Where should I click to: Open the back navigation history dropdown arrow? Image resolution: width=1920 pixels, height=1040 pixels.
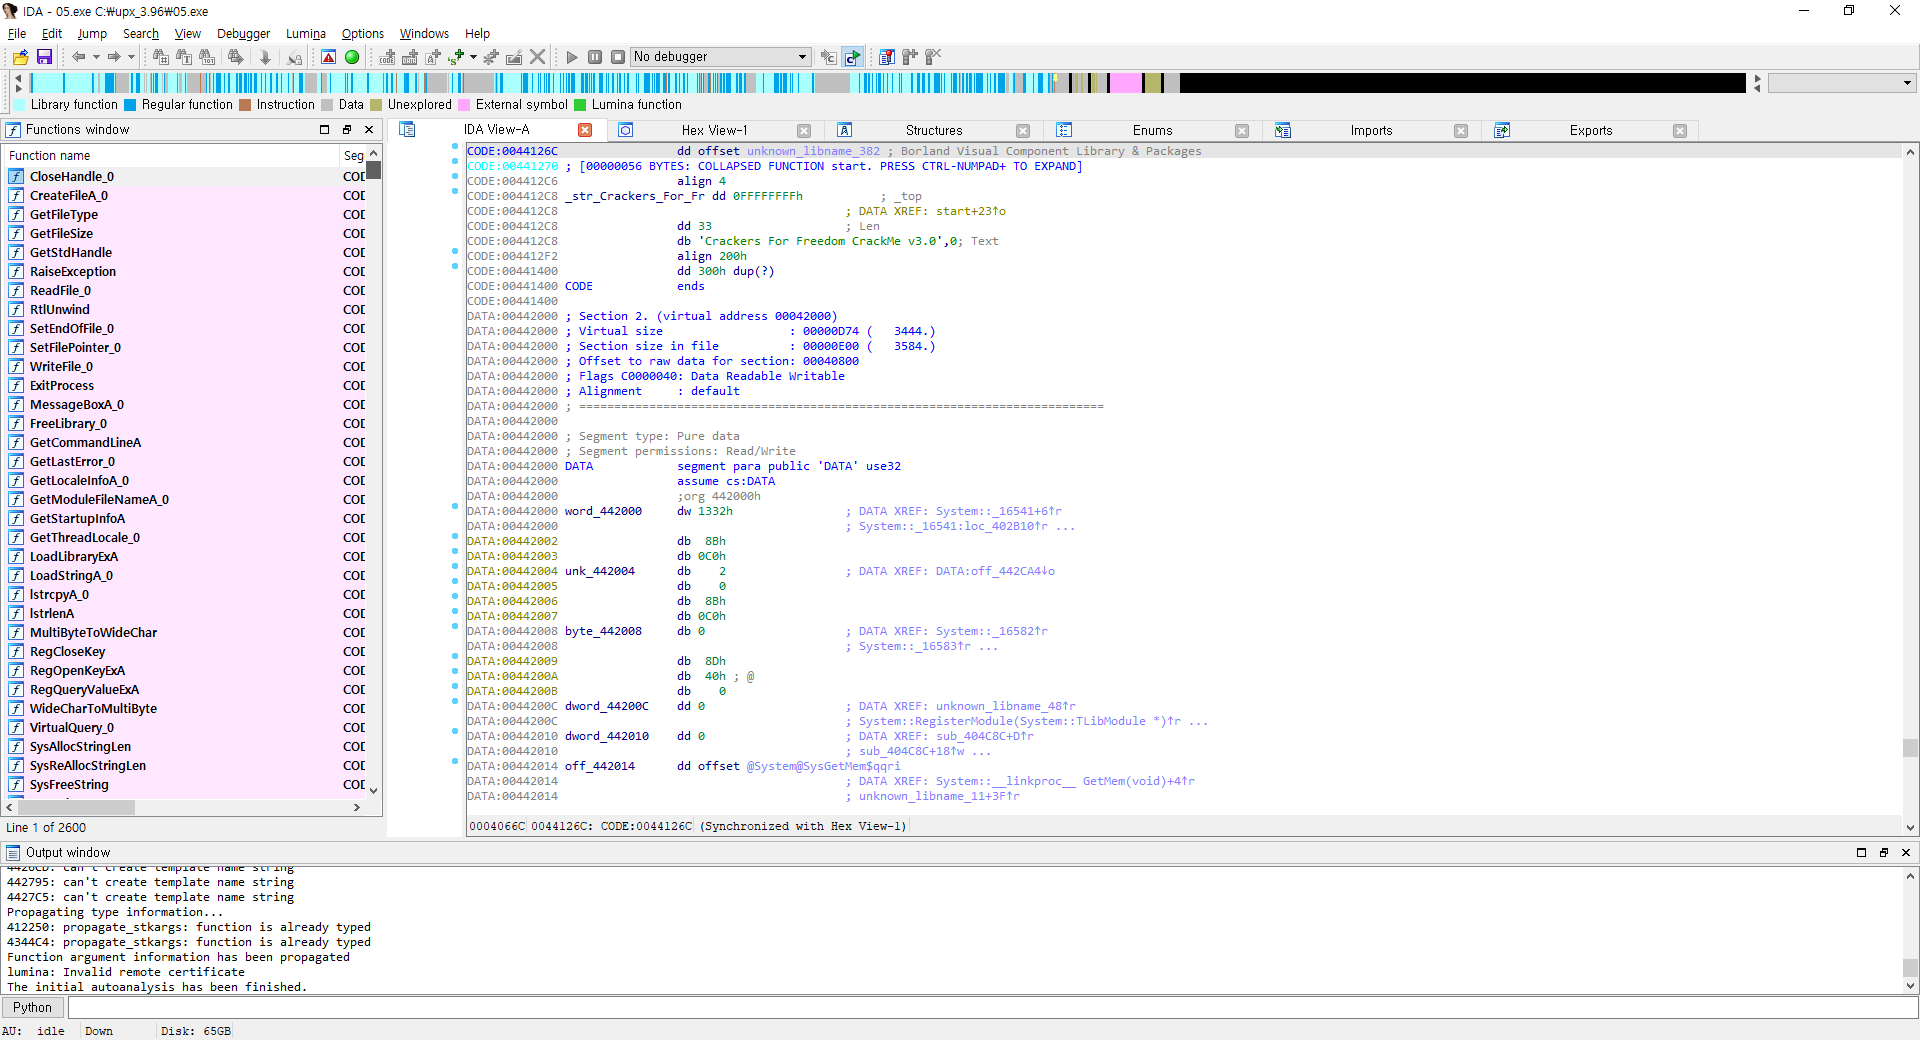coord(96,57)
